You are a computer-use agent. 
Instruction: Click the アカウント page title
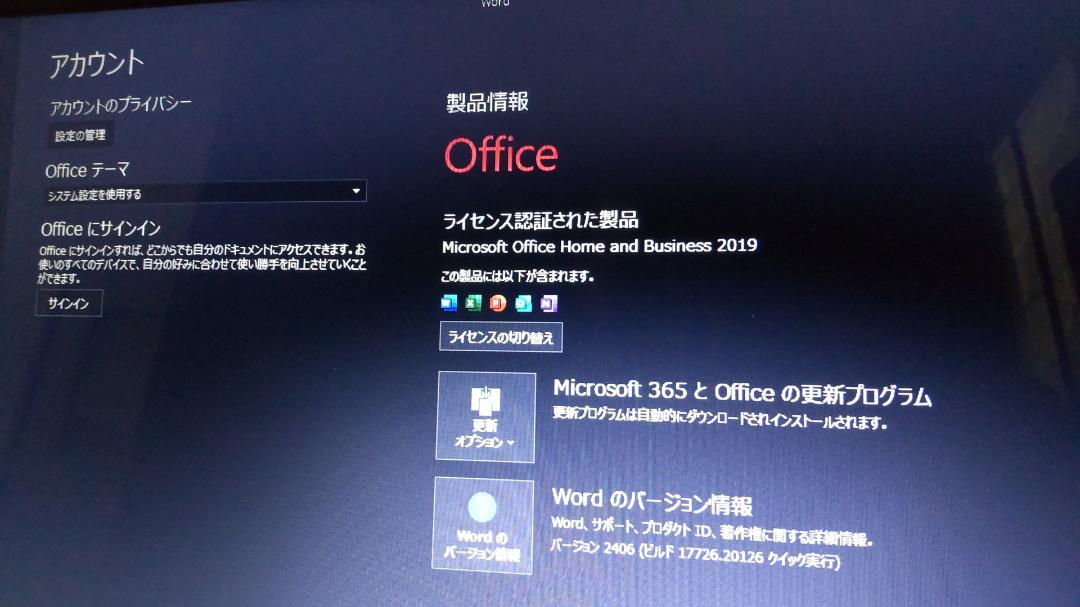(96, 64)
